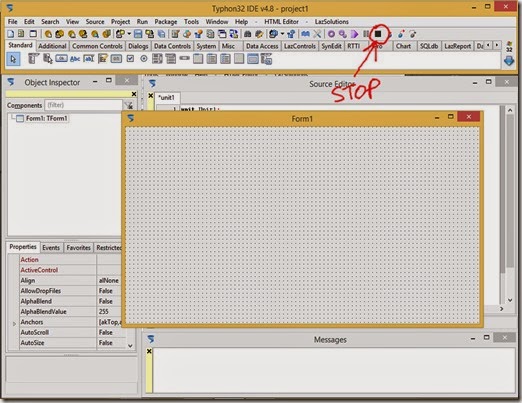
Task: Click the X button in Messages panel
Action: [x=149, y=351]
